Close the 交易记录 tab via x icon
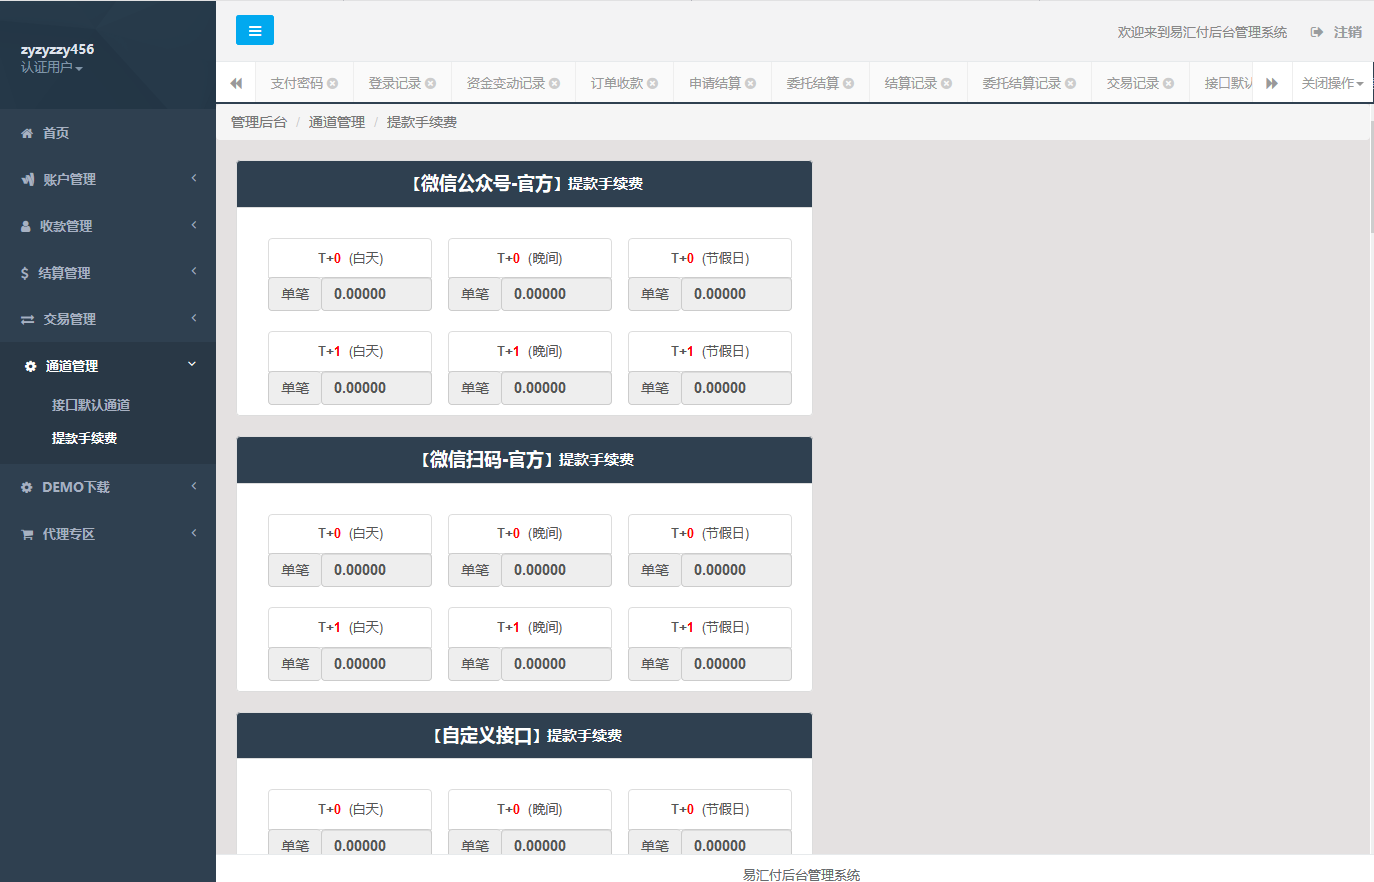Viewport: 1374px width, 882px height. [x=1169, y=84]
